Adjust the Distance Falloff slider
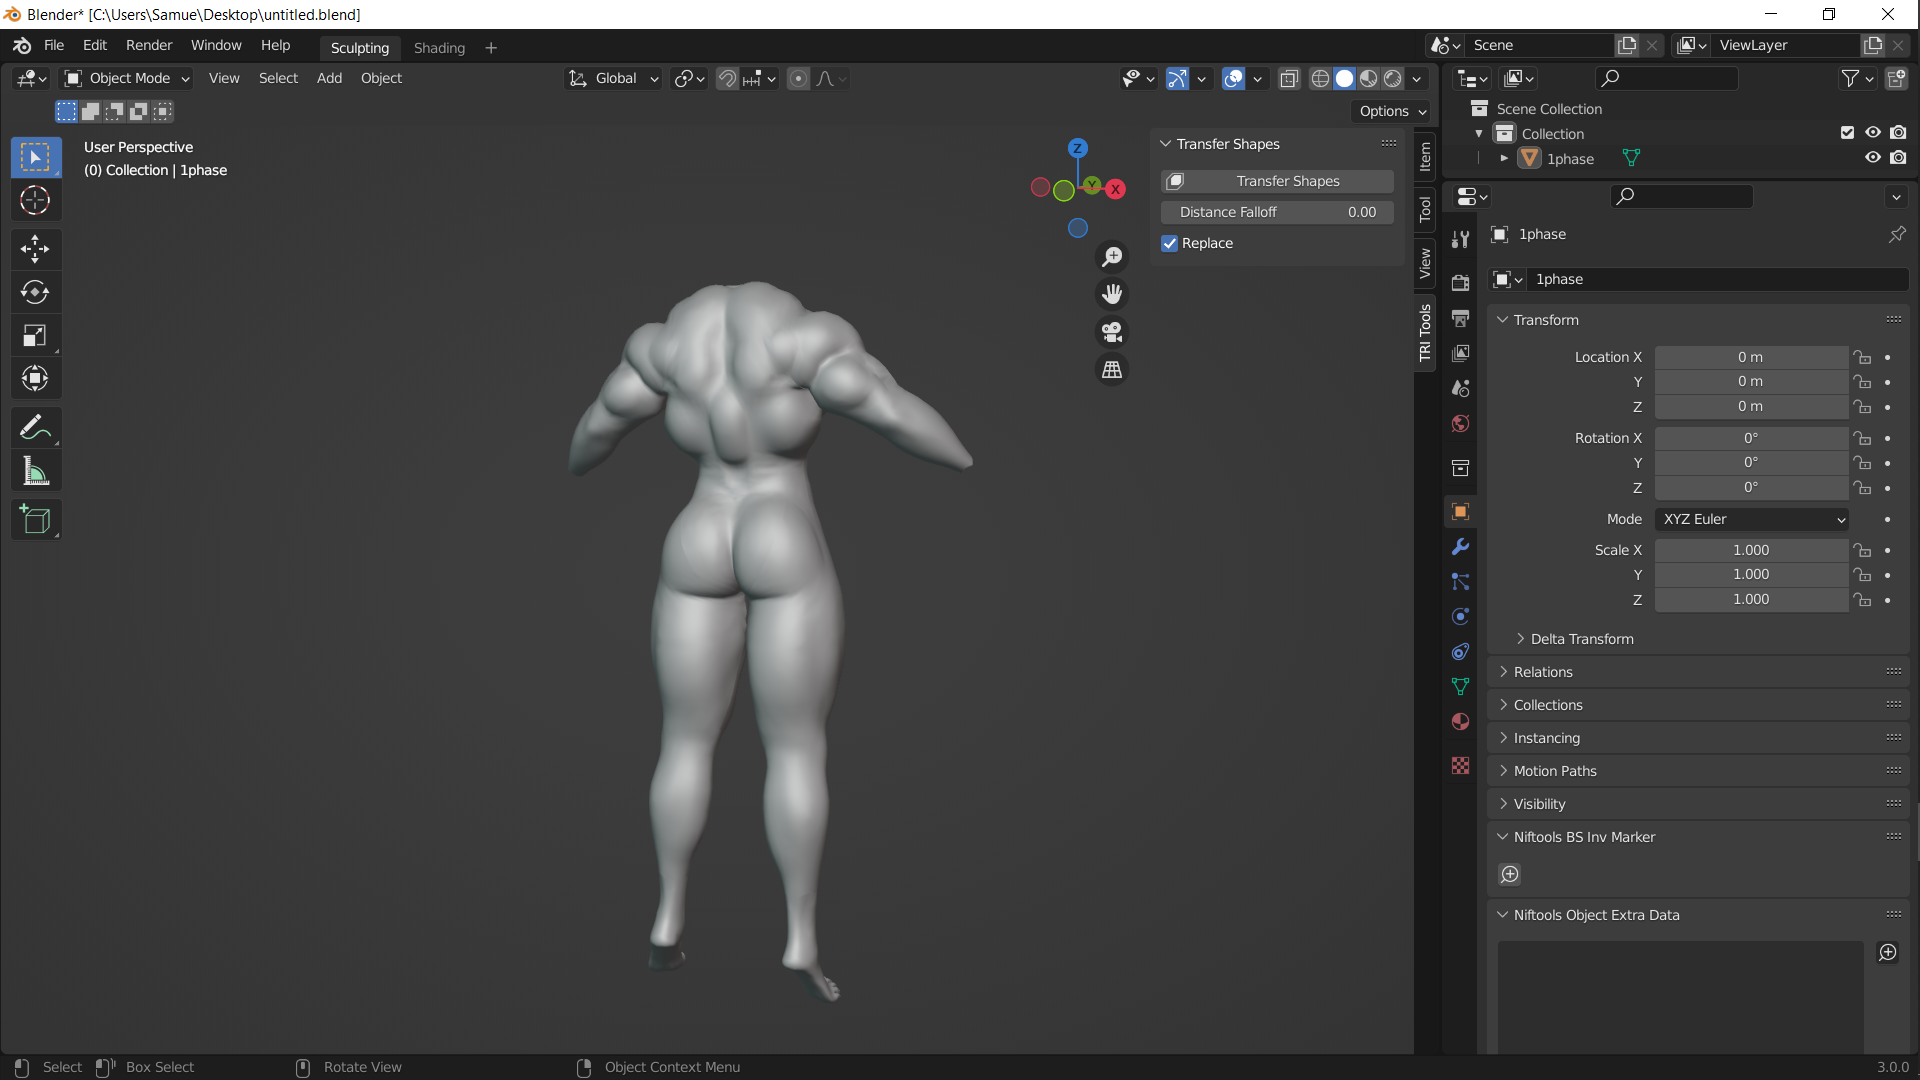This screenshot has height=1080, width=1920. pos(1277,212)
